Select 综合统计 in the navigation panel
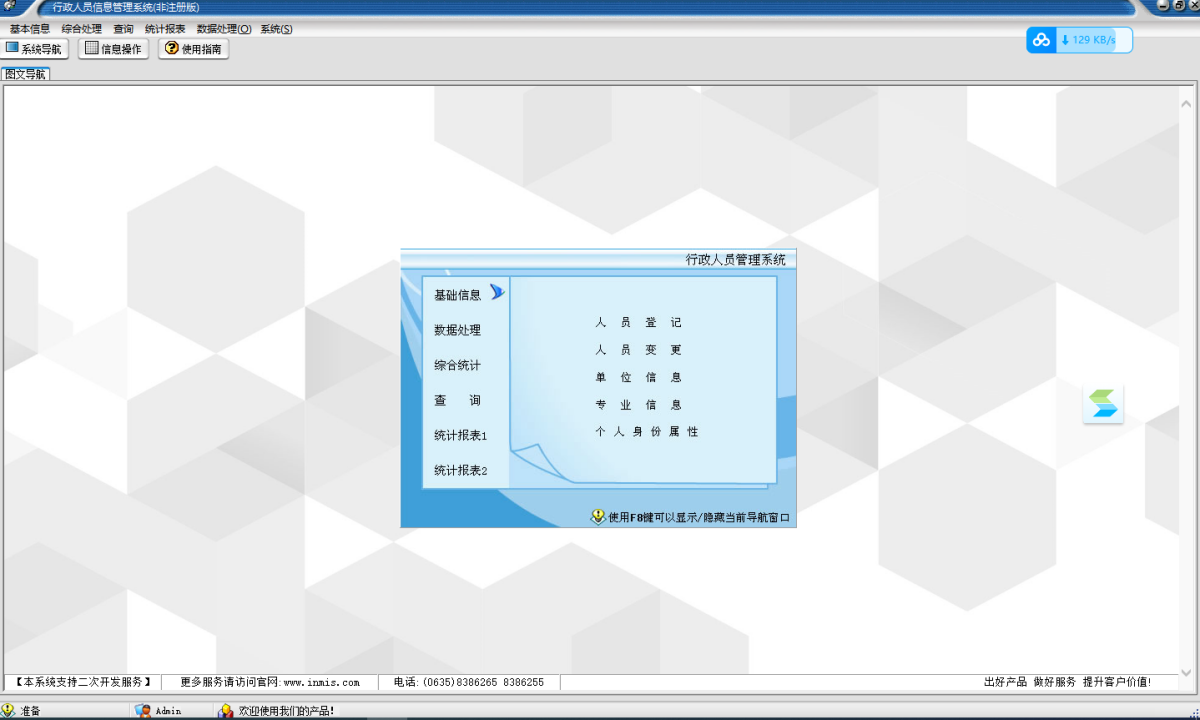 pos(457,365)
